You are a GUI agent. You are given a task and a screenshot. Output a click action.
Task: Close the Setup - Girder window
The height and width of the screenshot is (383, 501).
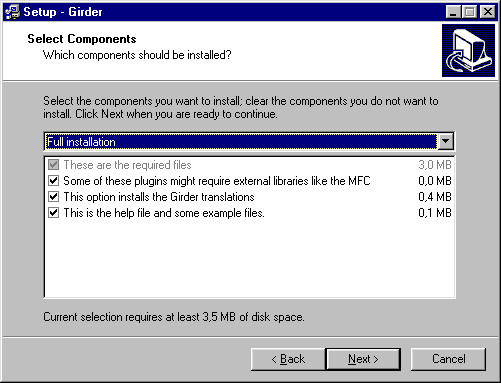(488, 12)
